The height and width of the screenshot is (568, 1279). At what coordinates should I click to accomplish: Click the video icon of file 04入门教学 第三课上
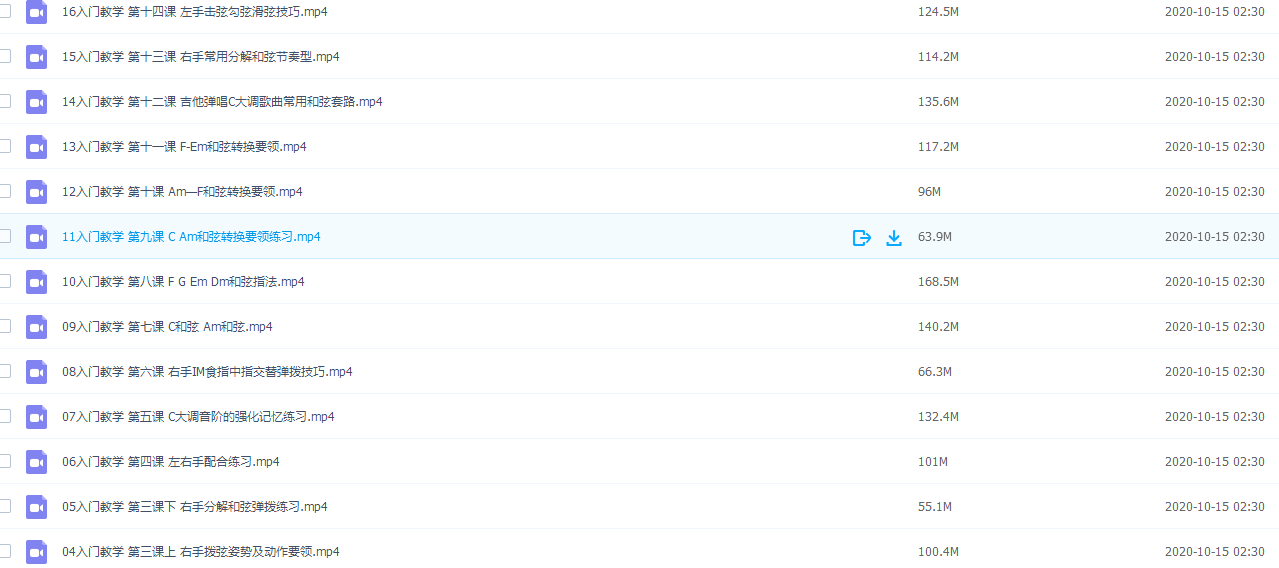pos(37,552)
